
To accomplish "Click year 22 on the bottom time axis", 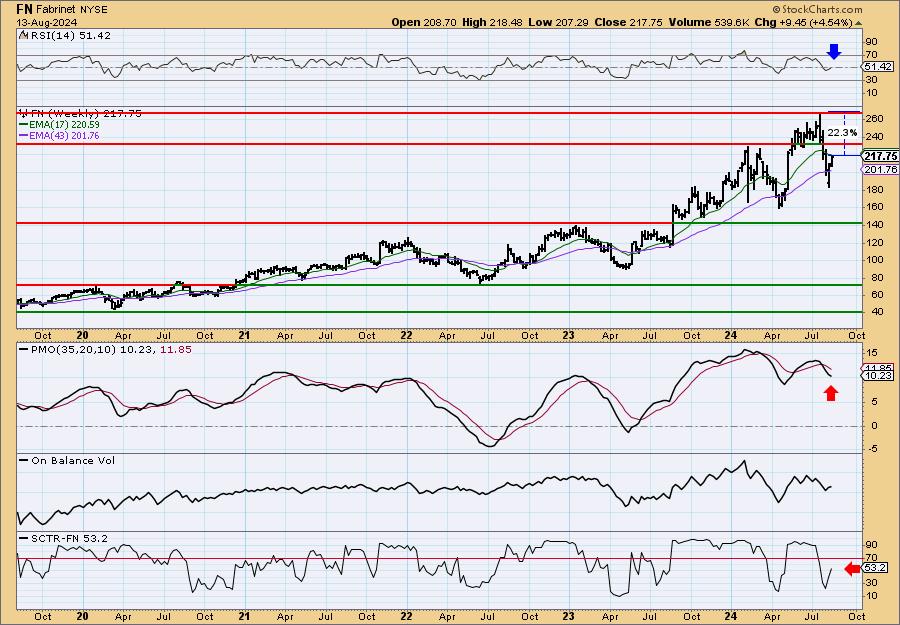I will (x=406, y=616).
